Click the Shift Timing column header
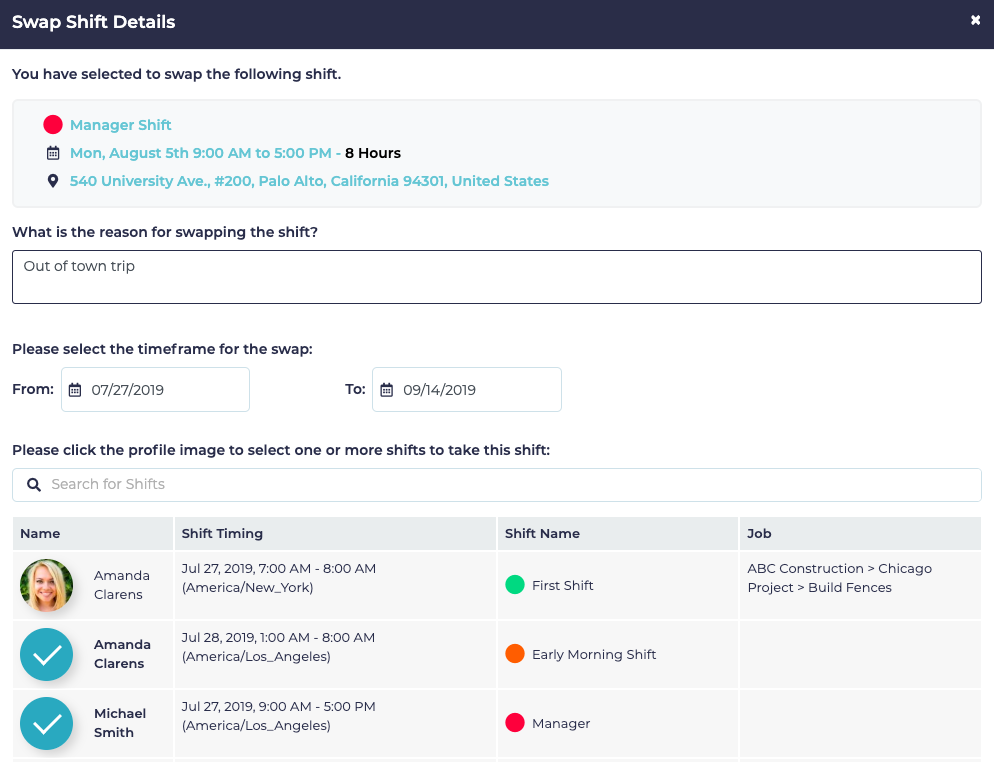The height and width of the screenshot is (762, 994). pyautogui.click(x=223, y=534)
